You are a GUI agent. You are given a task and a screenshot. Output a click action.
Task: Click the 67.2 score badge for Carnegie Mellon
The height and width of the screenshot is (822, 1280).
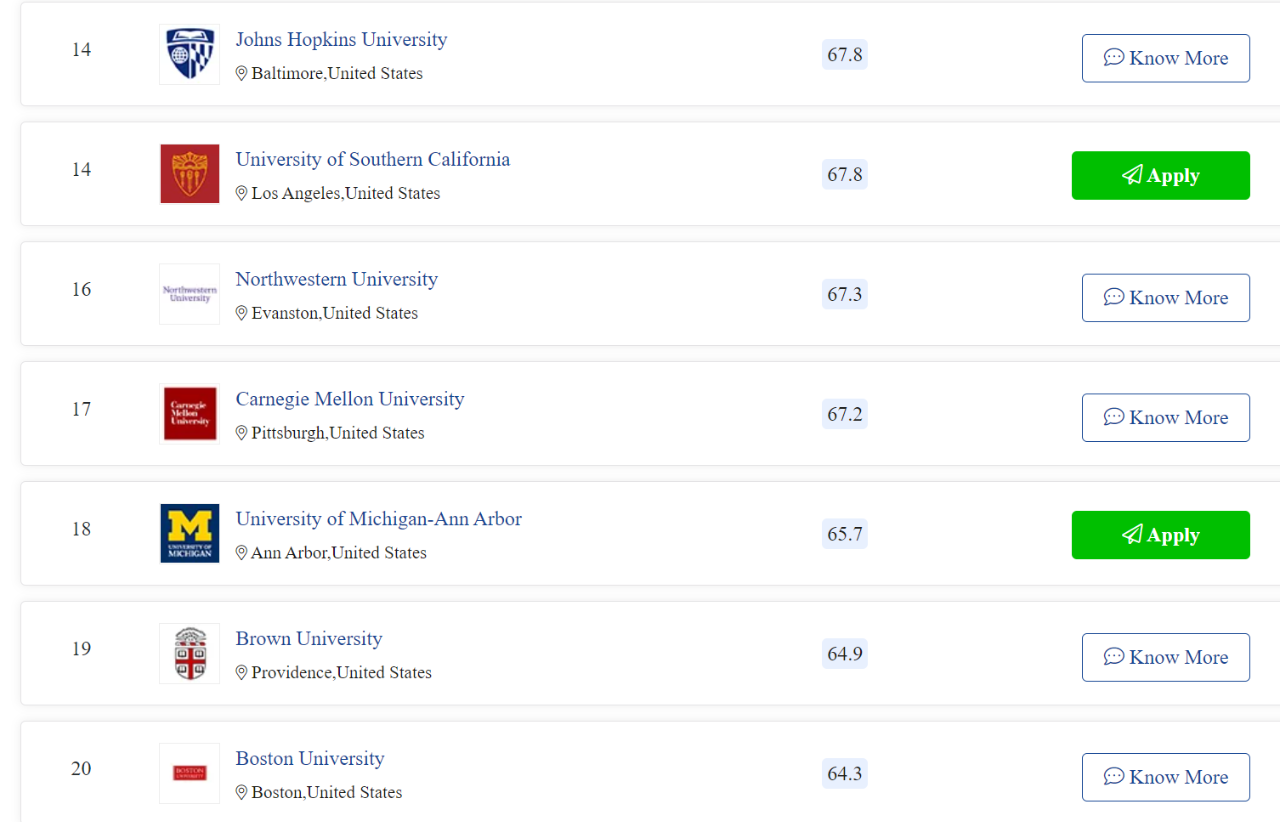coord(844,414)
